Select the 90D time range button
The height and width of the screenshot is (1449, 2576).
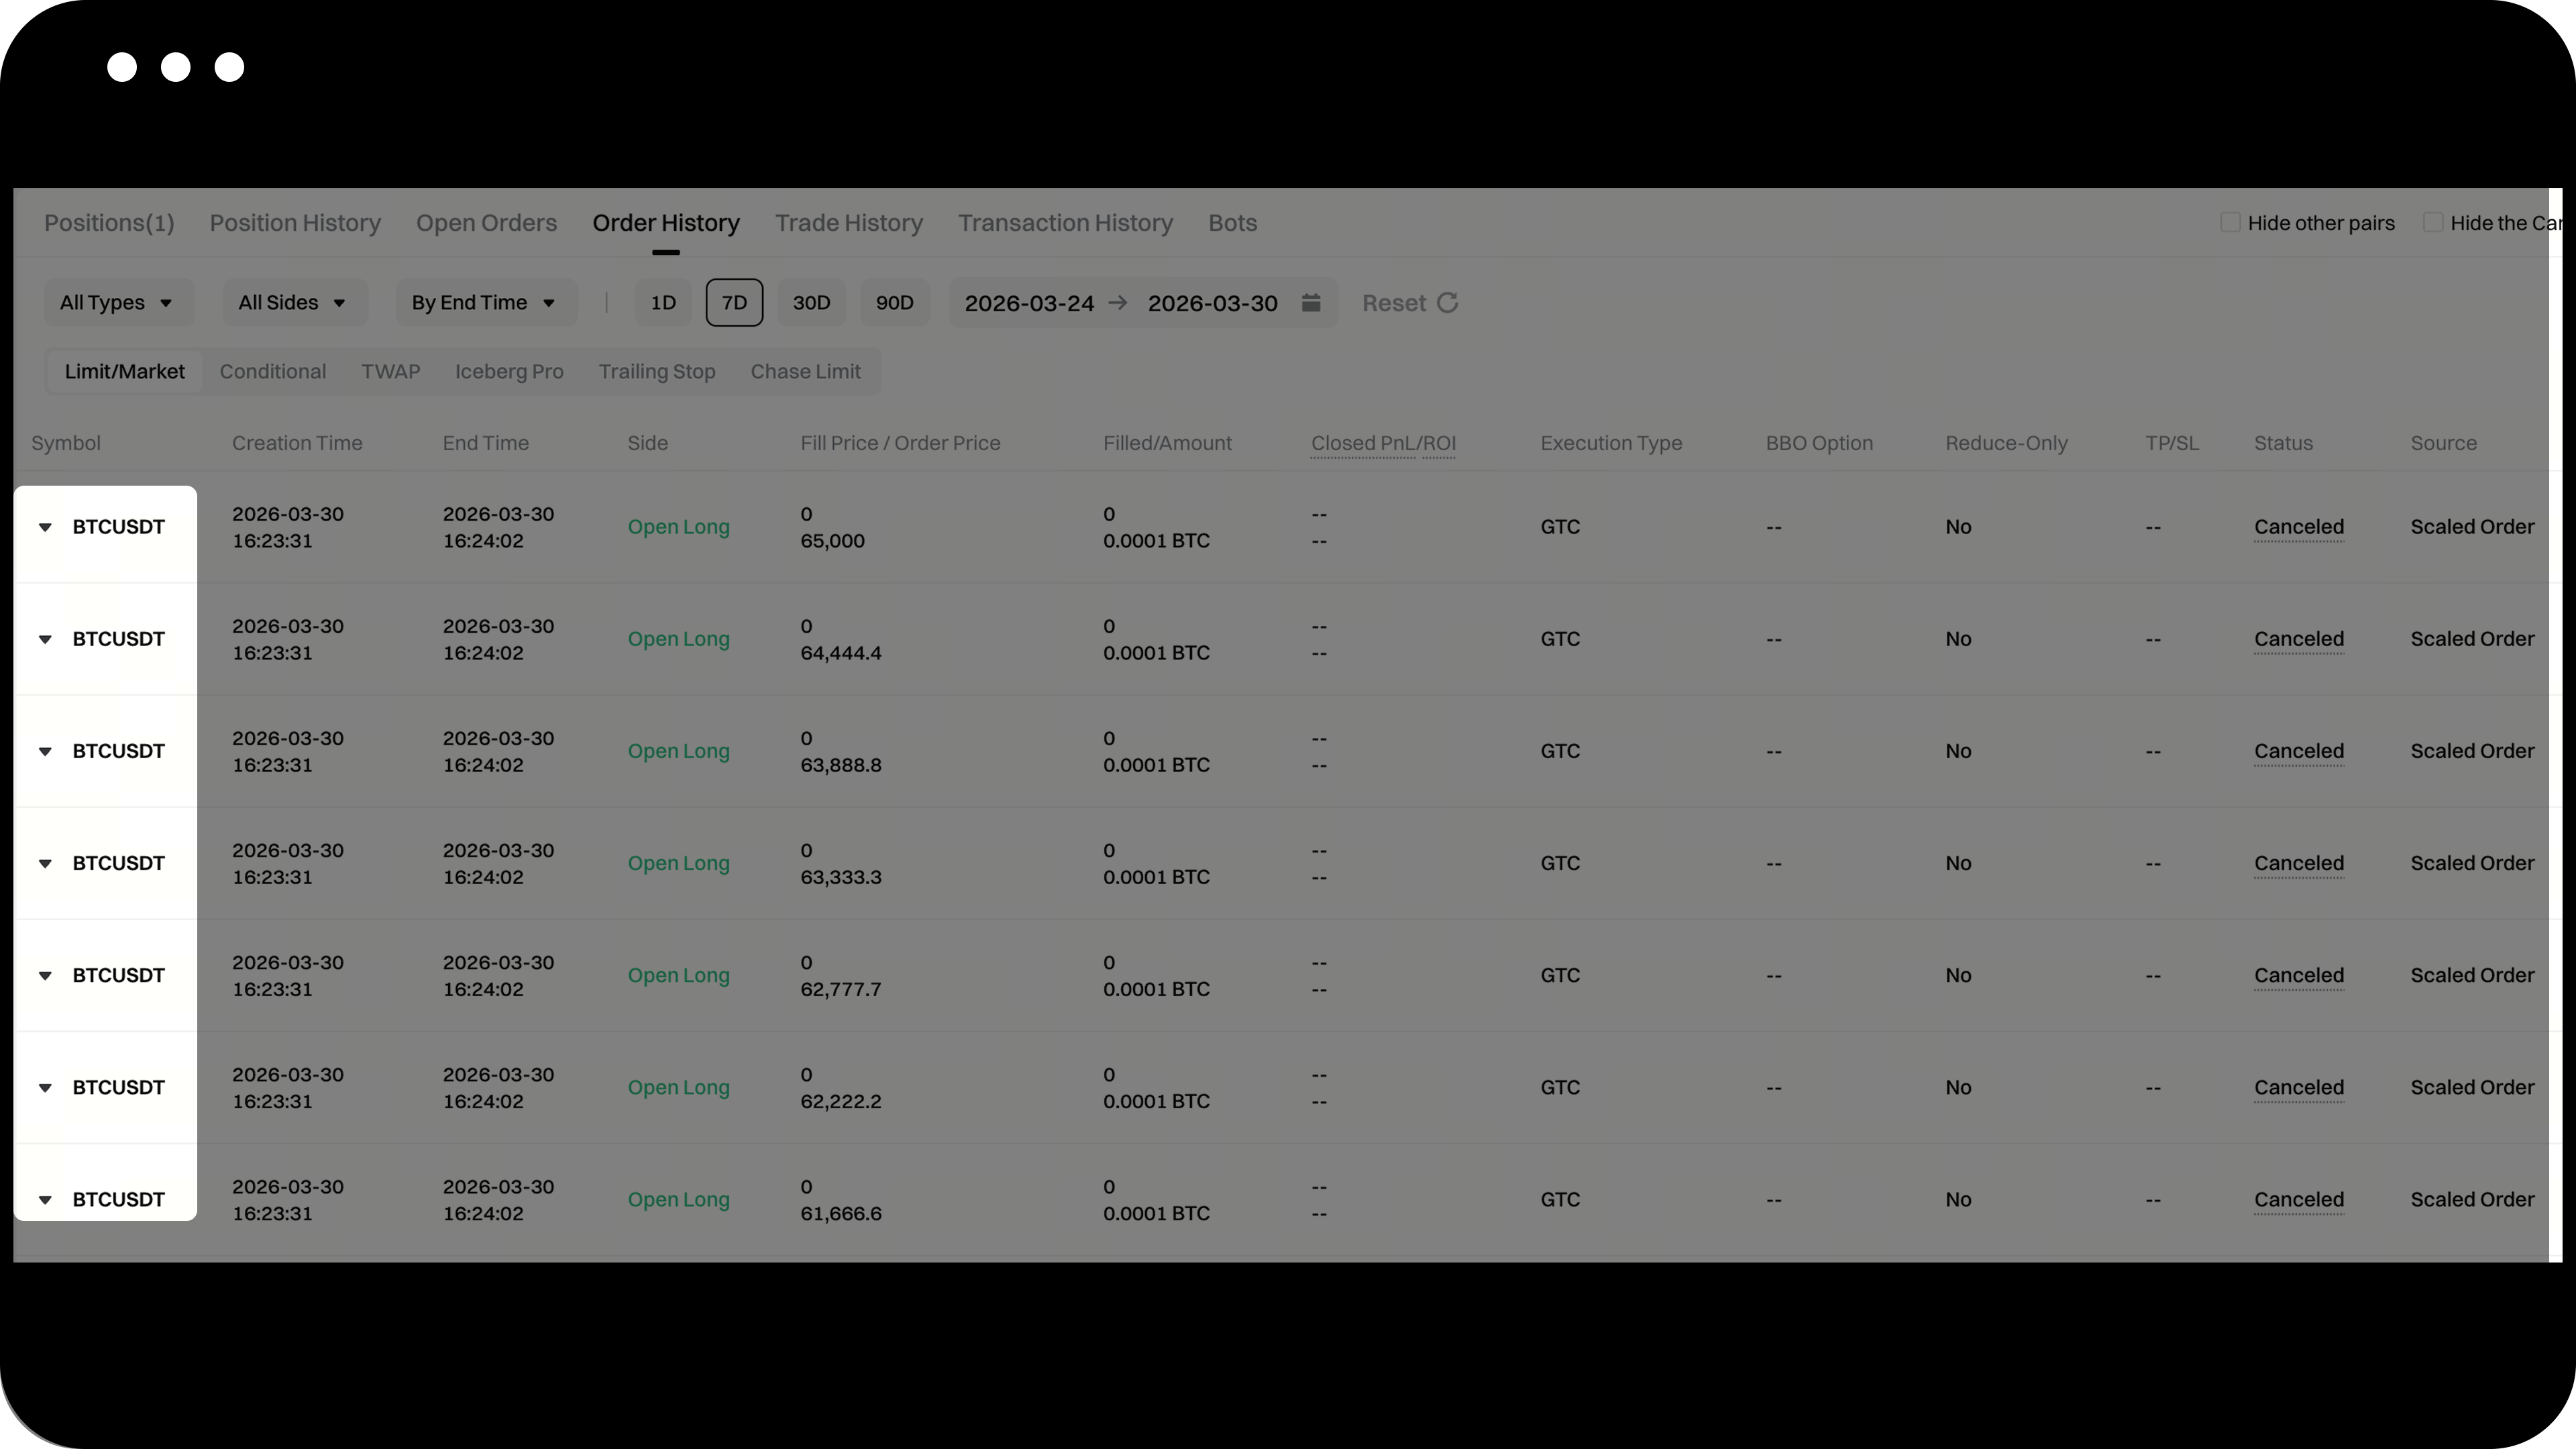point(894,302)
